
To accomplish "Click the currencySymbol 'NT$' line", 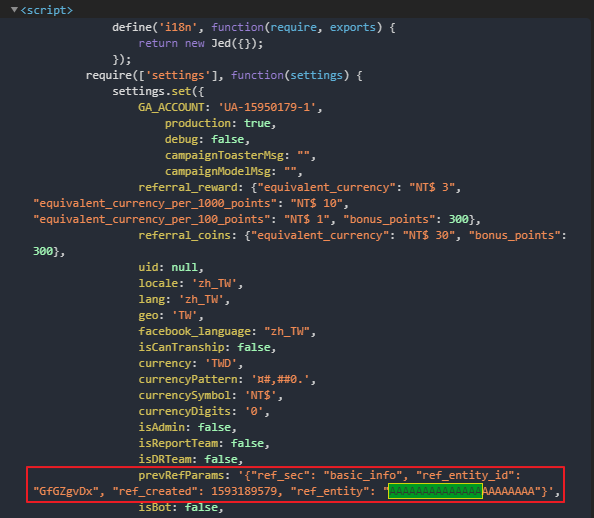I will [x=211, y=395].
